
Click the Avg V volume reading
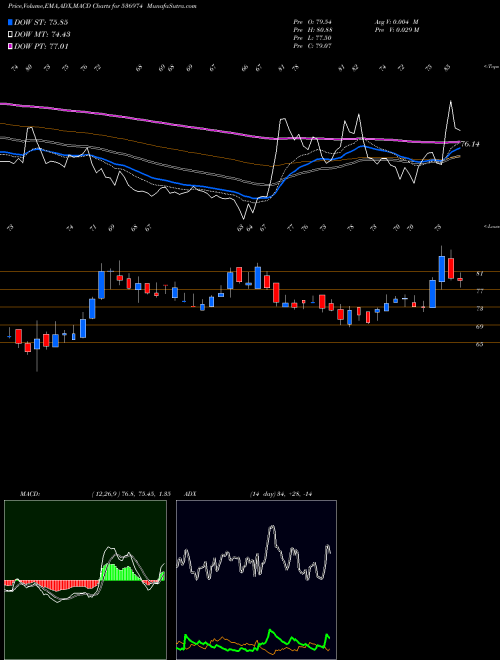pyautogui.click(x=396, y=22)
